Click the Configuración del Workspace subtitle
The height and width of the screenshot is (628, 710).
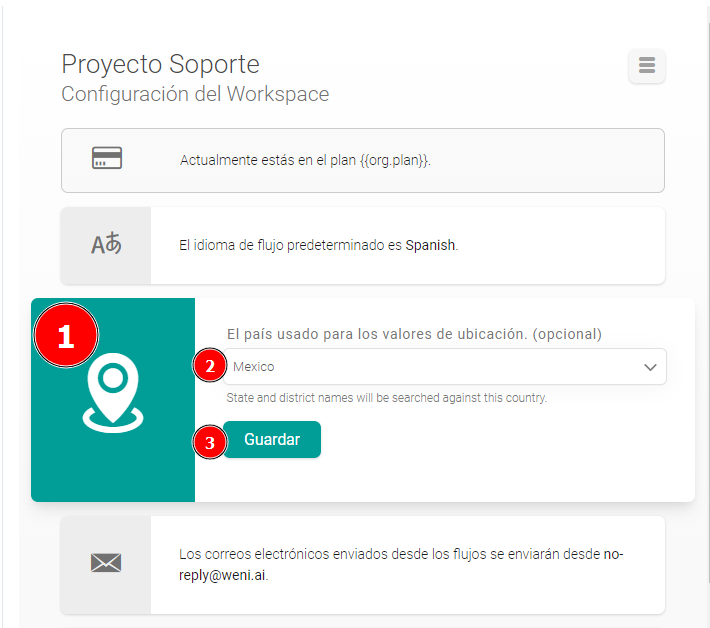pos(195,95)
